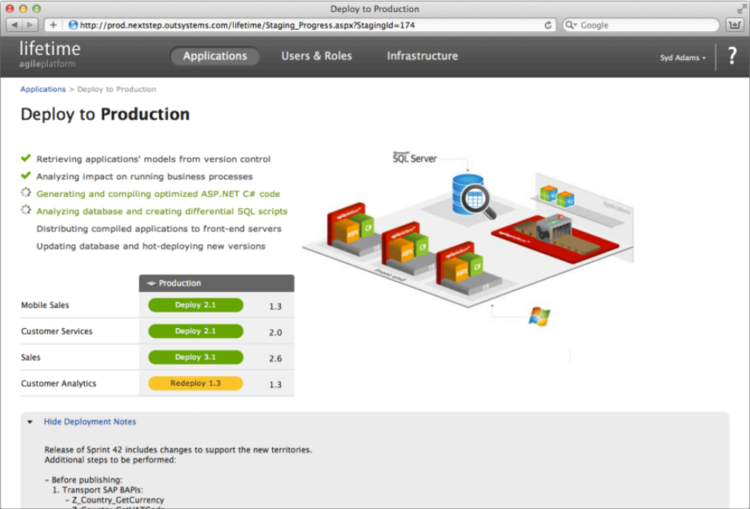Select the Customer Services application name

[x=56, y=331]
